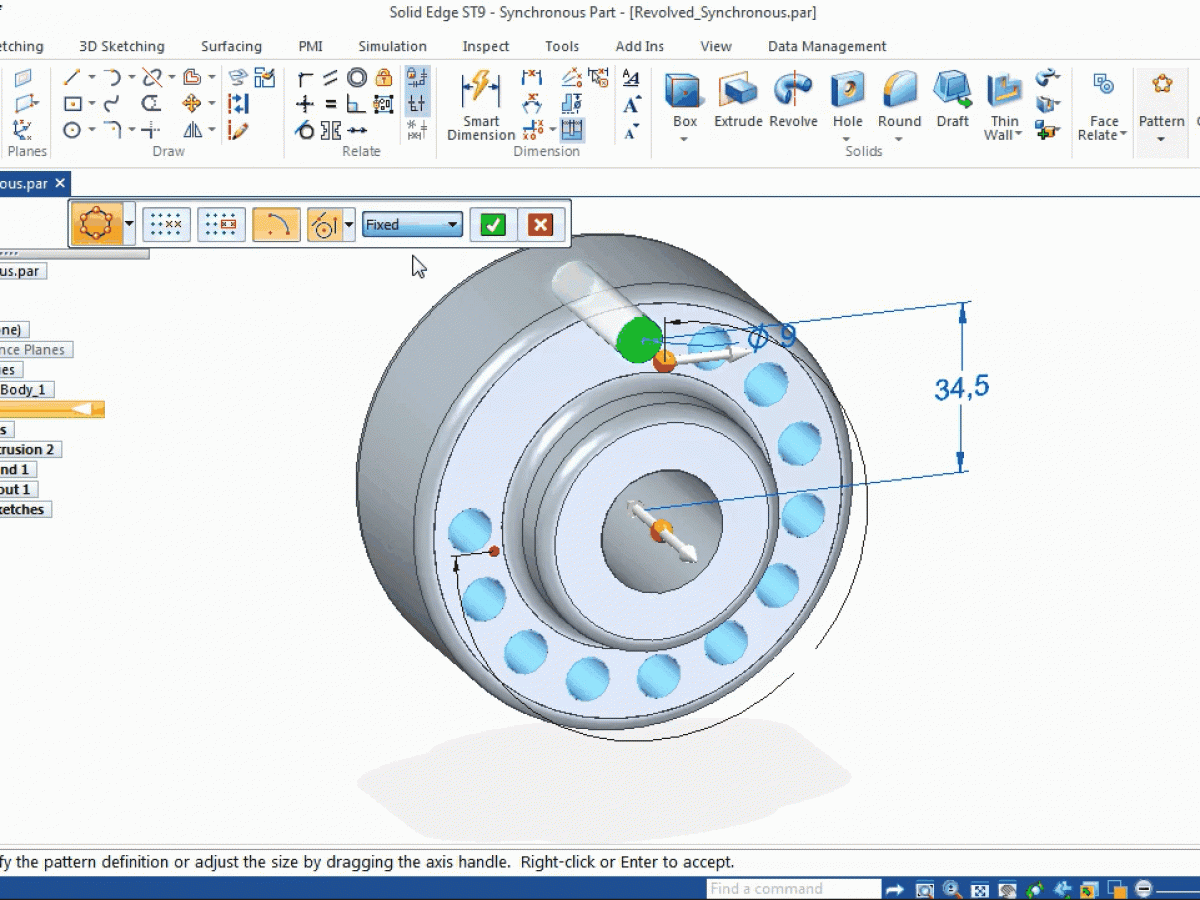The height and width of the screenshot is (900, 1200).
Task: Open the Fixed pattern spacing dropdown
Action: click(412, 225)
